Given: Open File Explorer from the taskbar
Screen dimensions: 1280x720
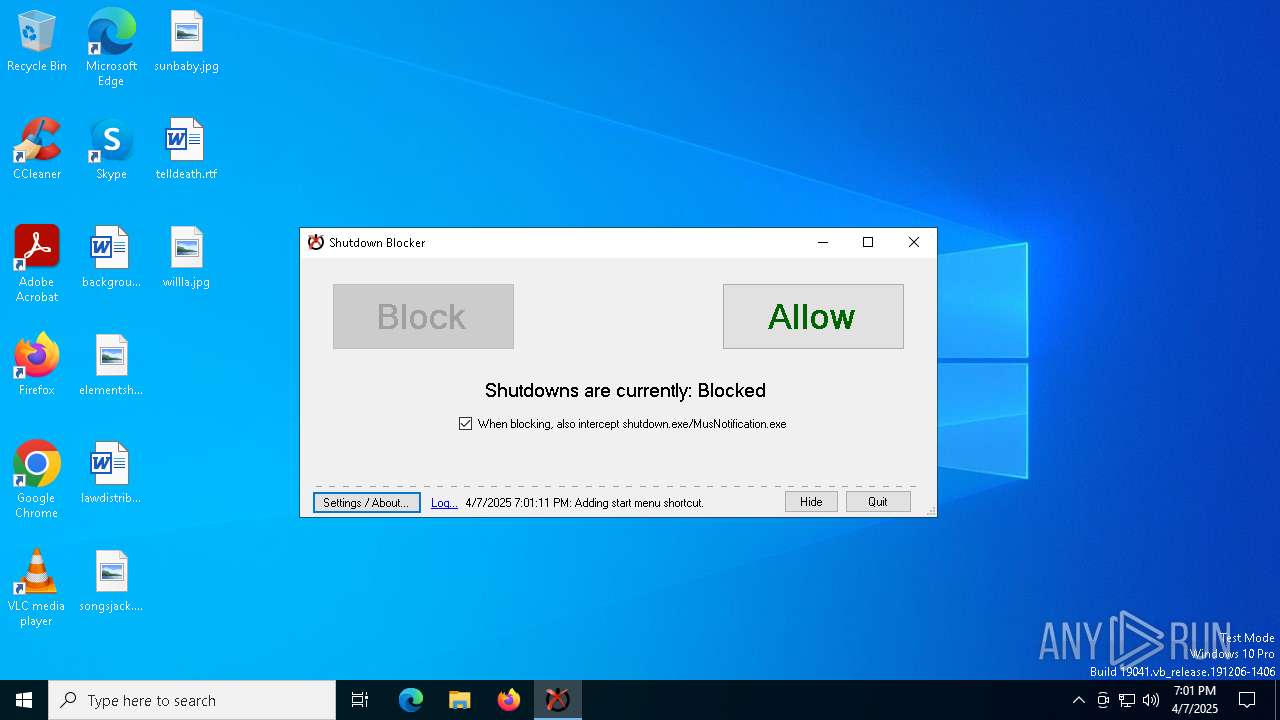Looking at the screenshot, I should point(460,700).
